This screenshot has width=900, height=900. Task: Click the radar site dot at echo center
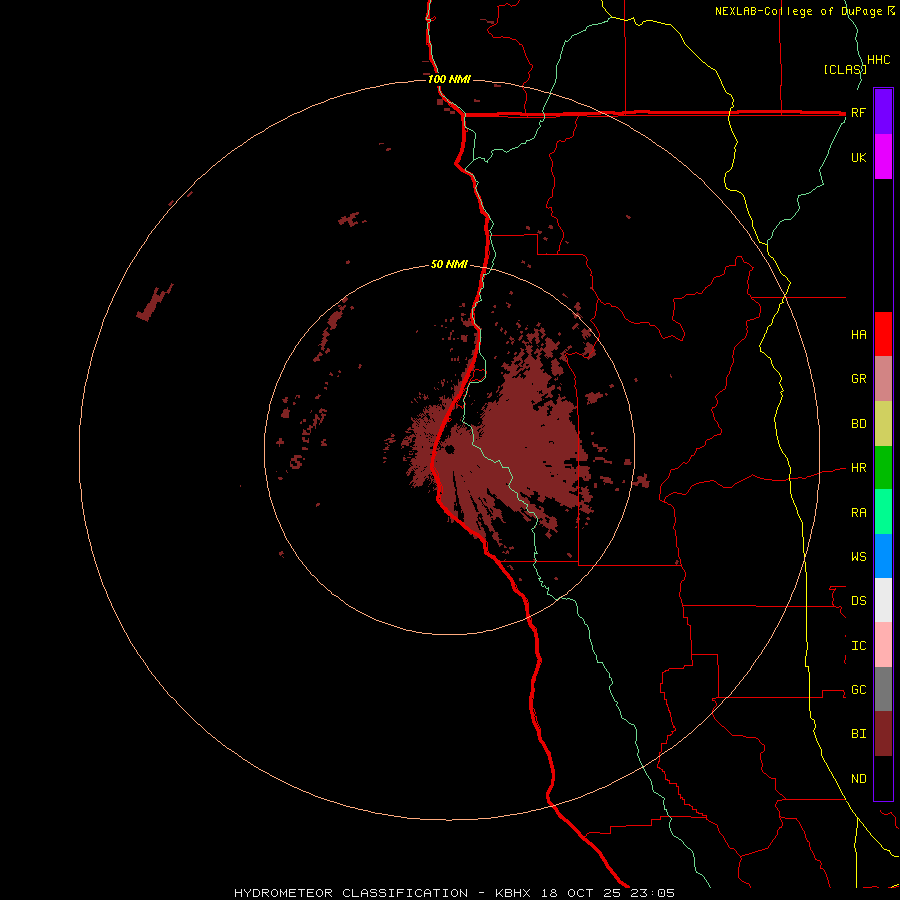[x=449, y=449]
